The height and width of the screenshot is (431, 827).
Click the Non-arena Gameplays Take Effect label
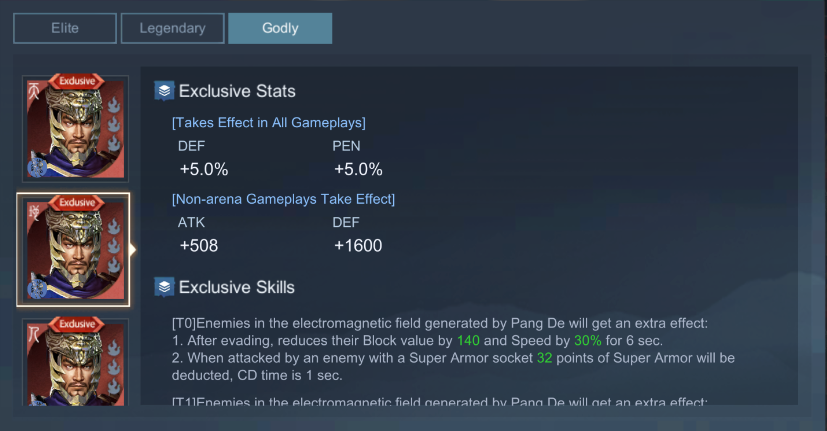click(x=283, y=199)
